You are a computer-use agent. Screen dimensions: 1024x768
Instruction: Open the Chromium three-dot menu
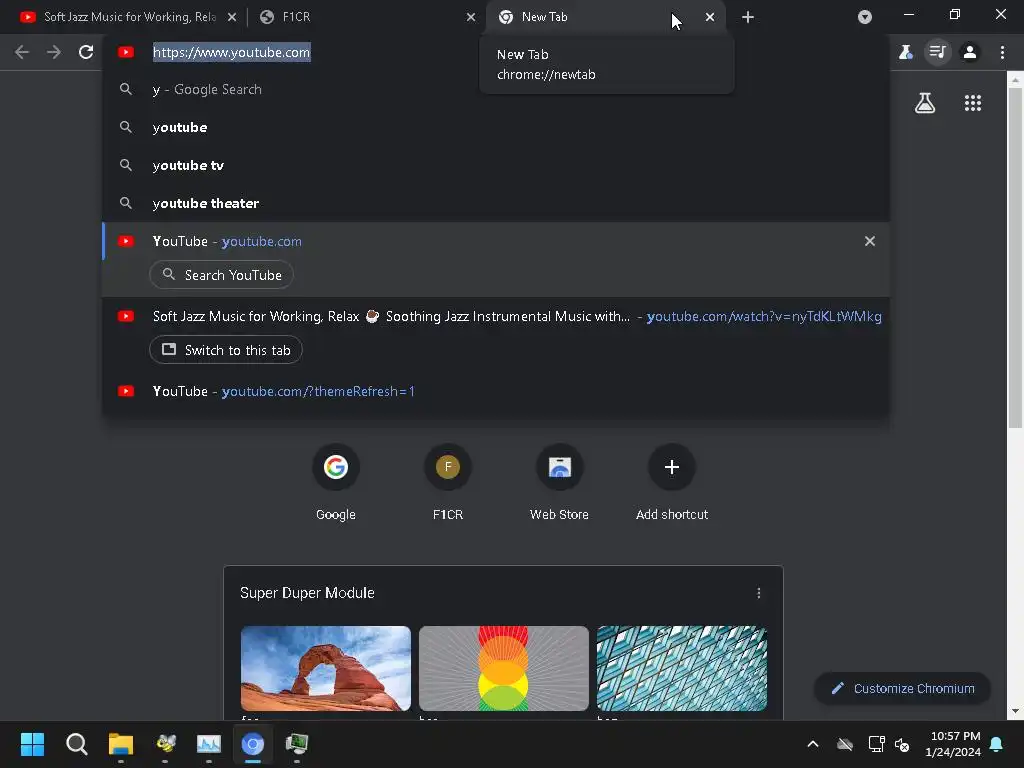click(1002, 52)
